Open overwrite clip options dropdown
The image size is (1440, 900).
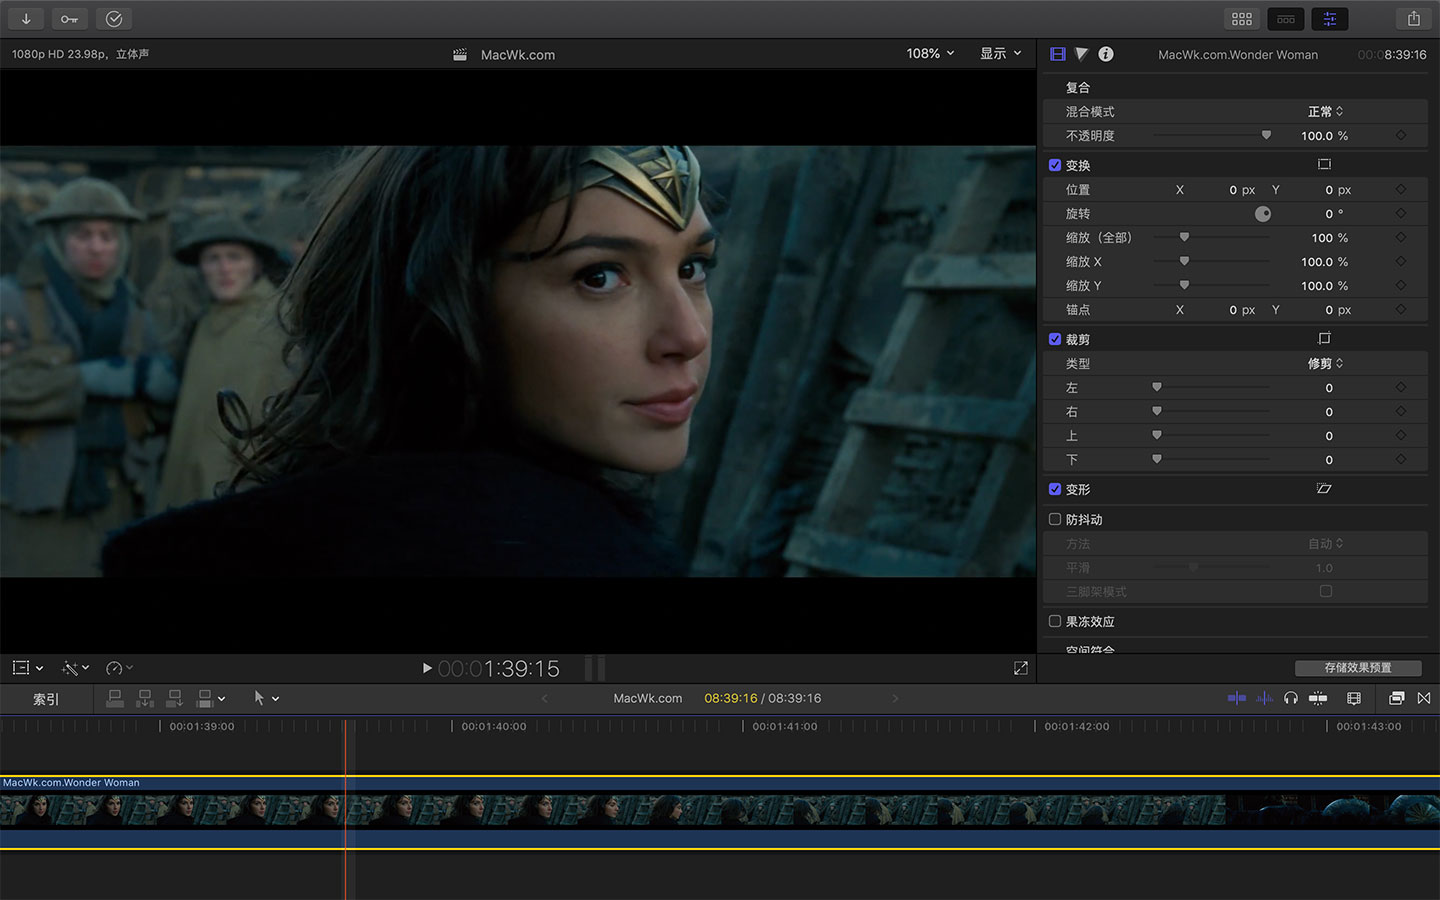(x=211, y=698)
